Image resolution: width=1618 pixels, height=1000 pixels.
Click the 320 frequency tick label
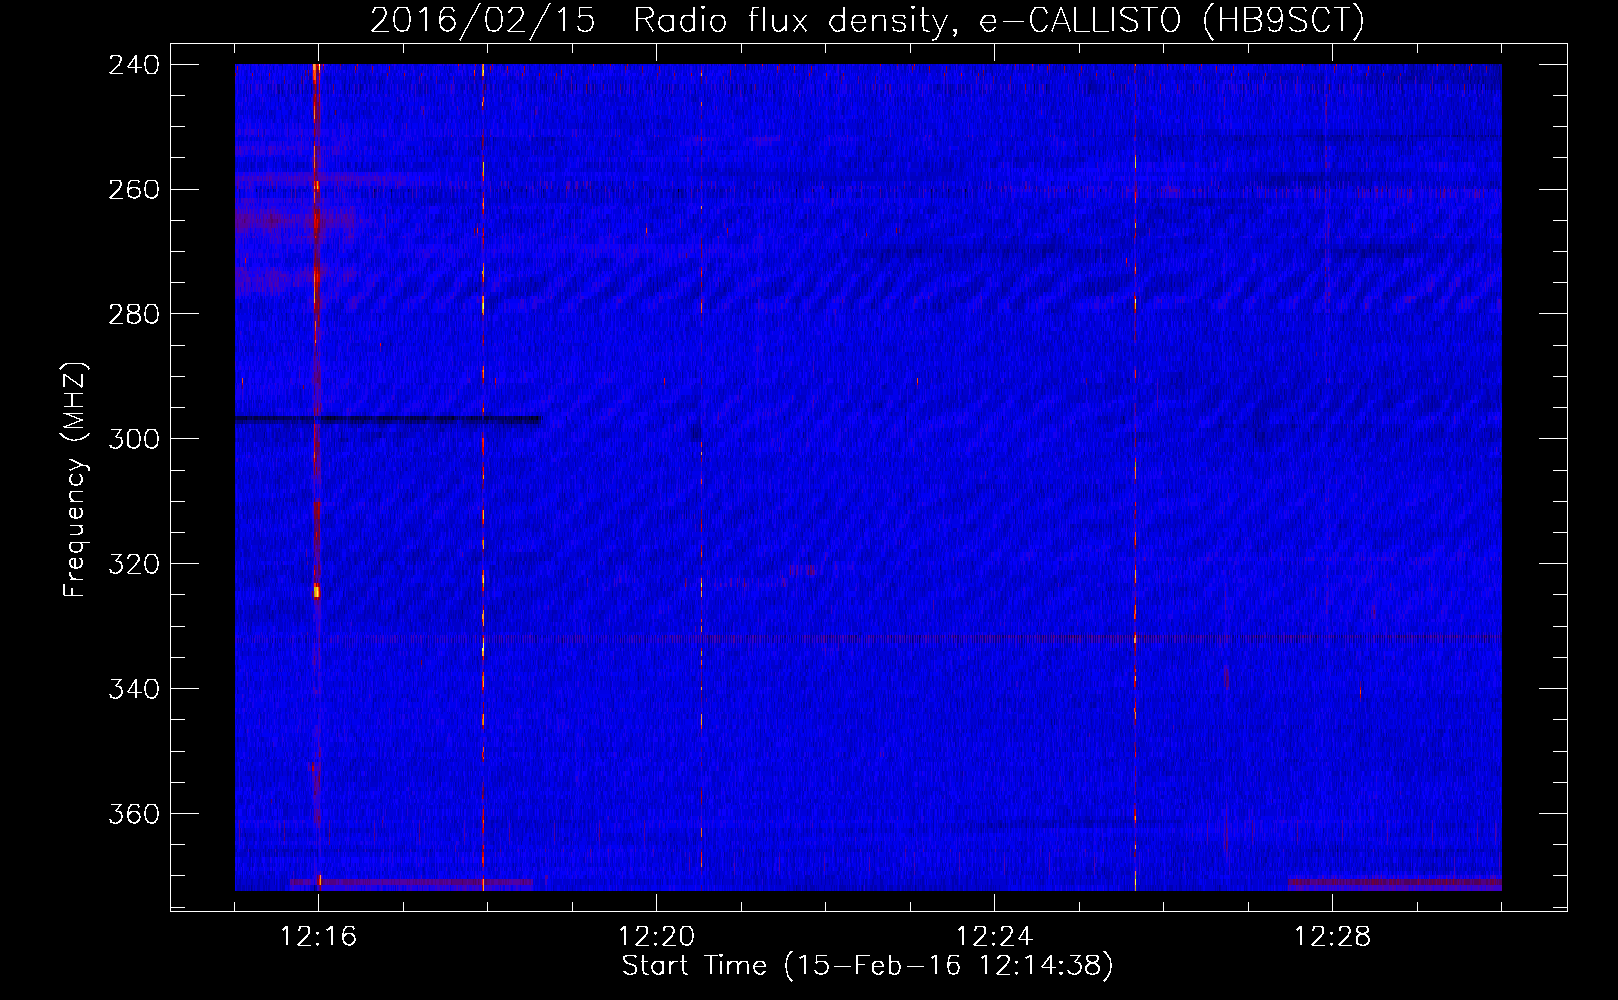(134, 564)
